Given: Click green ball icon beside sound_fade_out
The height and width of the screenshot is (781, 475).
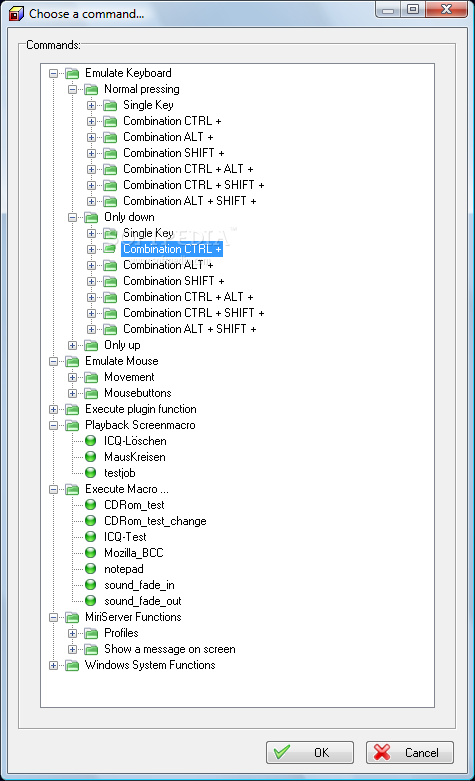Looking at the screenshot, I should pyautogui.click(x=91, y=601).
